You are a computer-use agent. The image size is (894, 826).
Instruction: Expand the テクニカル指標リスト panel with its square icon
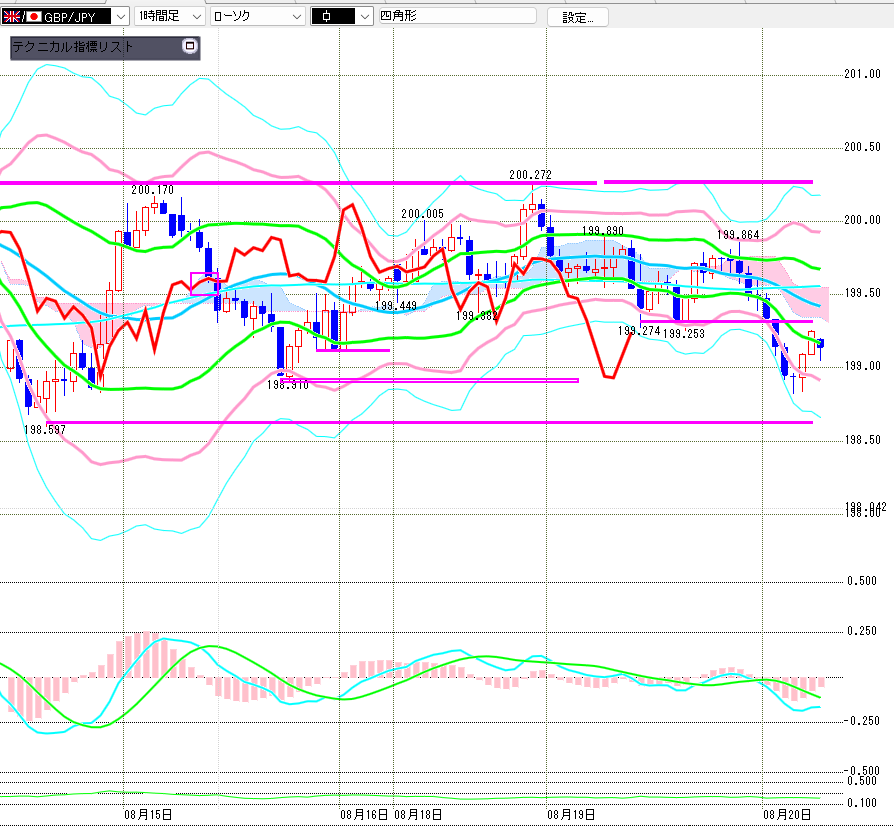point(190,46)
